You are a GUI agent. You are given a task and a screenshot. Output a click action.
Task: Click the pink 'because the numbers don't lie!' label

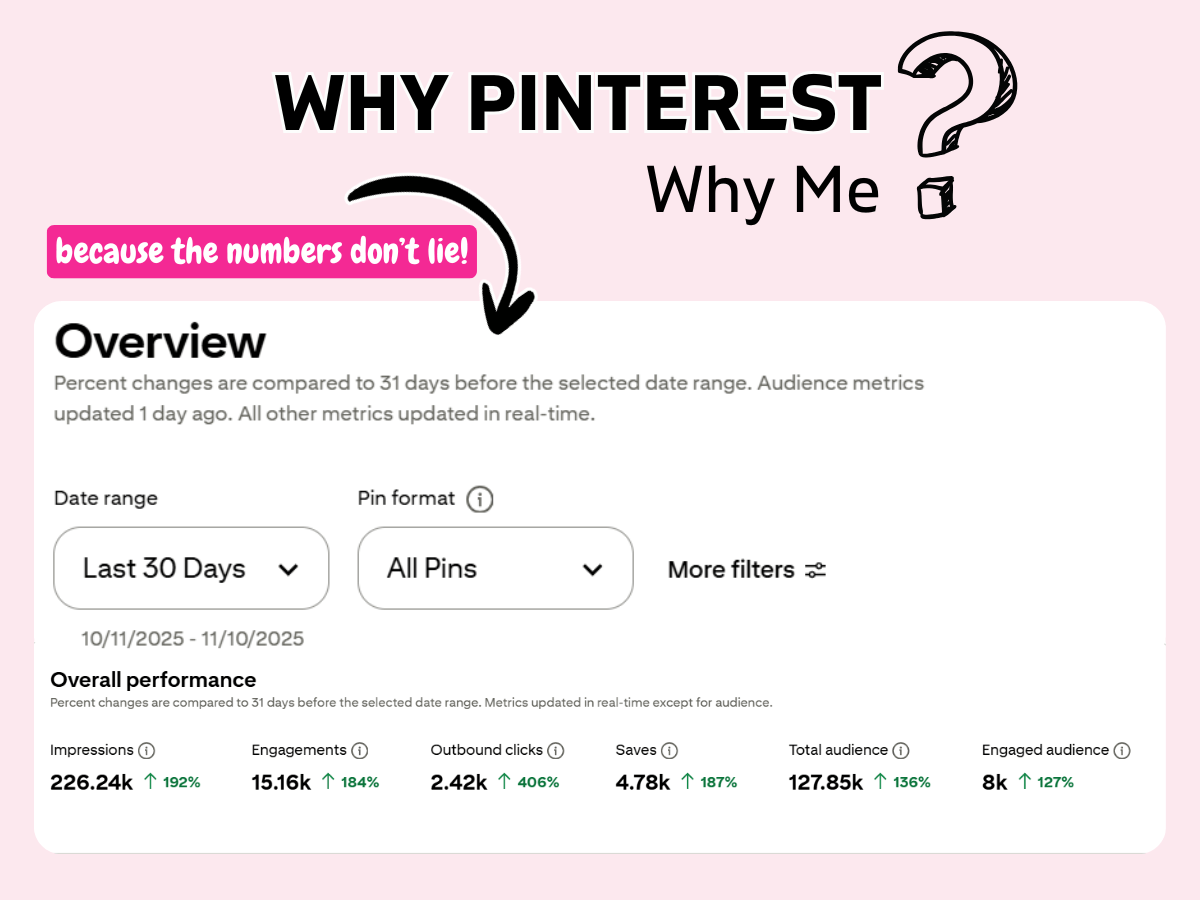point(262,252)
